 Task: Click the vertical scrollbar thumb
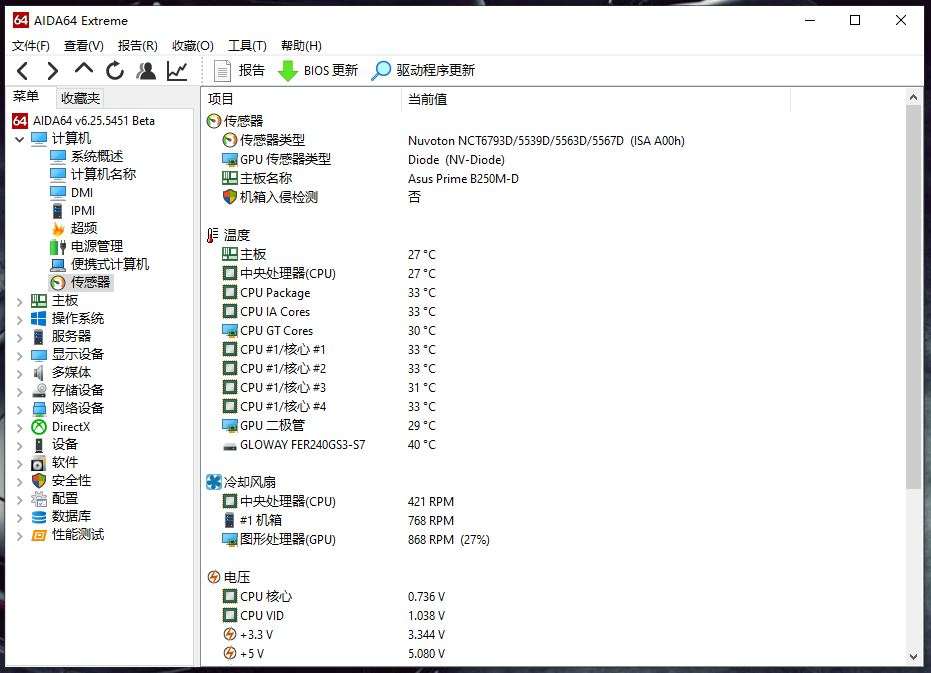click(x=913, y=297)
